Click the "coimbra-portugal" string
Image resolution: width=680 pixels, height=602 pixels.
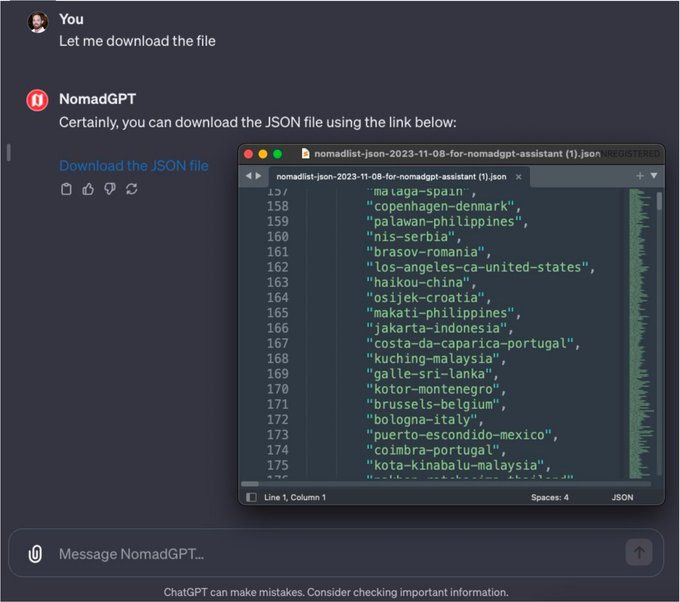(x=433, y=450)
